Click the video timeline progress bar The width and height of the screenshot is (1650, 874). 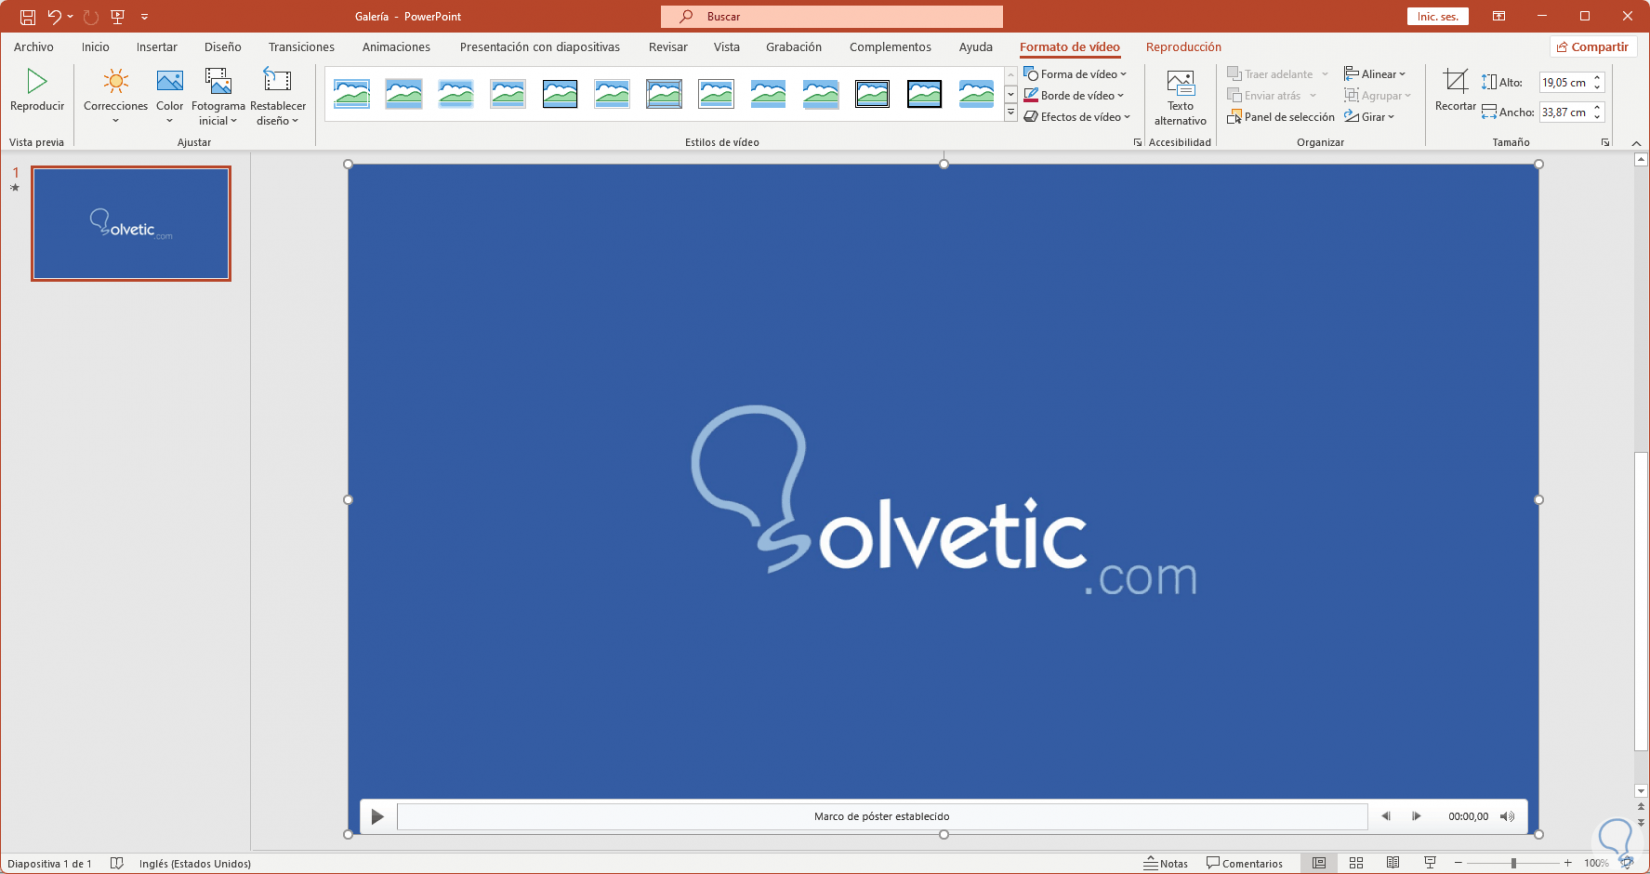point(882,817)
